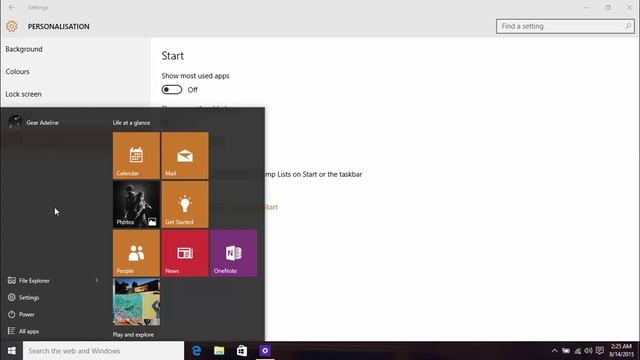The height and width of the screenshot is (360, 640).
Task: Click the search magnifier icon
Action: click(x=628, y=26)
